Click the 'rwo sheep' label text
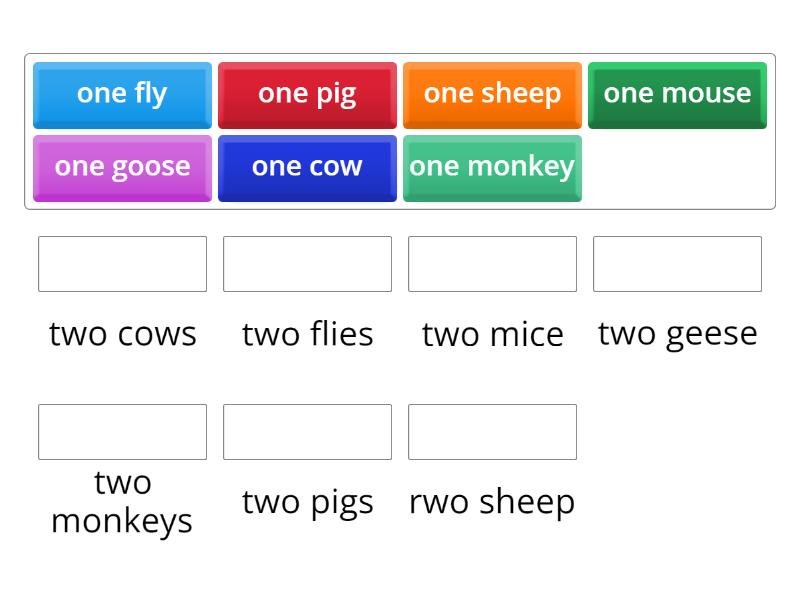The height and width of the screenshot is (600, 800). 492,501
